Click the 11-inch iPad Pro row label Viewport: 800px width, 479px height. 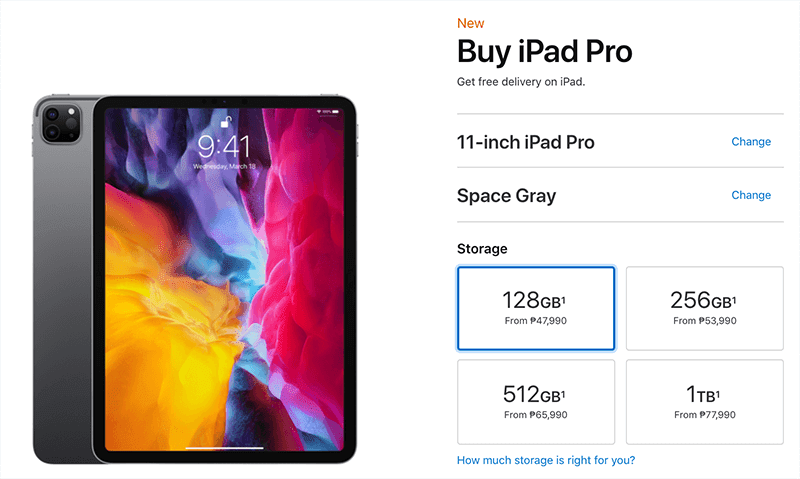click(526, 142)
